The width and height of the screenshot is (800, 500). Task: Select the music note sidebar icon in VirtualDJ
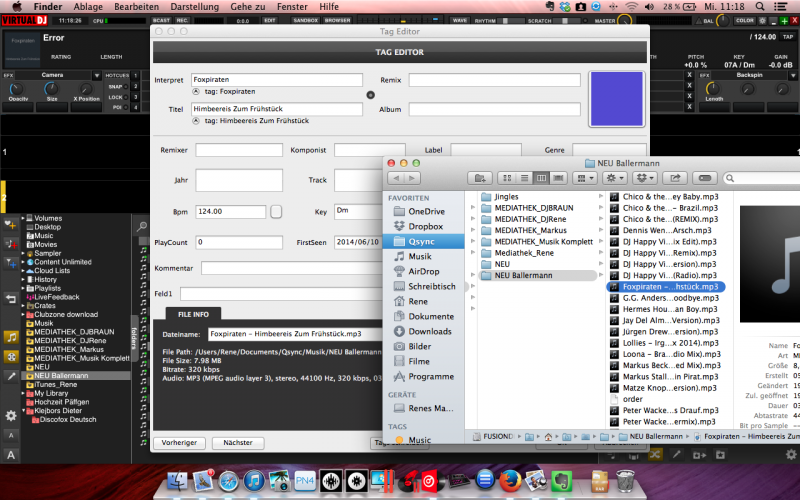click(11, 337)
